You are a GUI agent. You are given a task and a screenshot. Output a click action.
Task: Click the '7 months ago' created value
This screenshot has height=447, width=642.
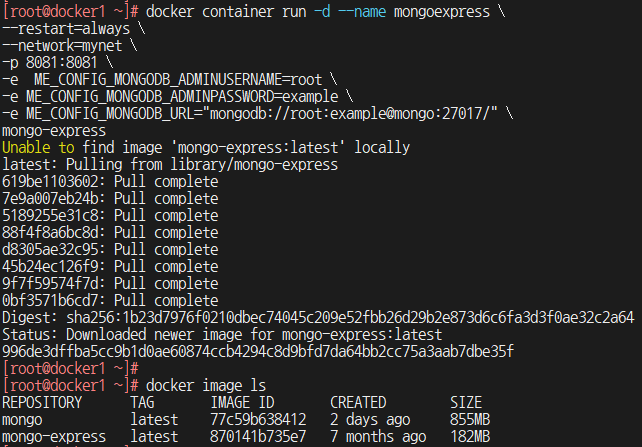point(378,436)
